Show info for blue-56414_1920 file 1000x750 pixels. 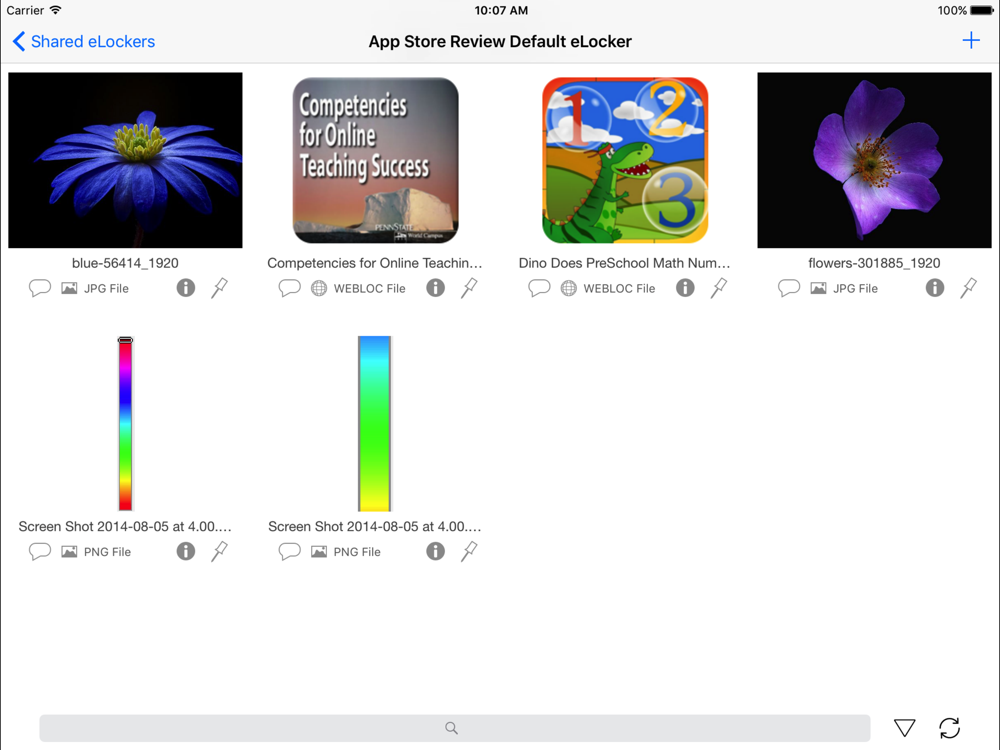click(x=186, y=288)
